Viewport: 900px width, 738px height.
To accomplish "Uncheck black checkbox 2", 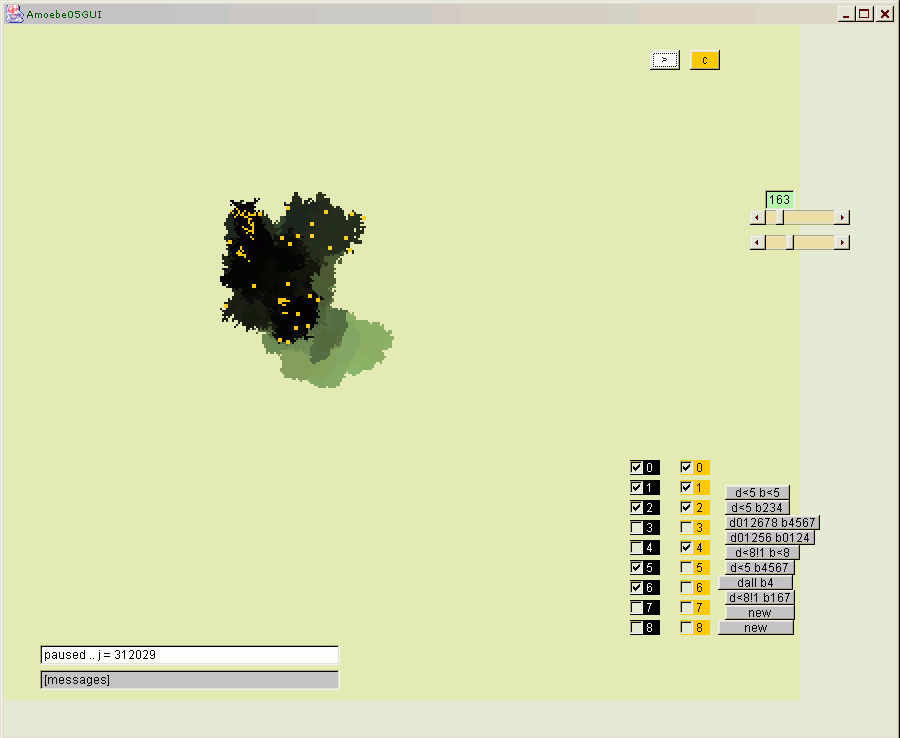I will (x=637, y=507).
